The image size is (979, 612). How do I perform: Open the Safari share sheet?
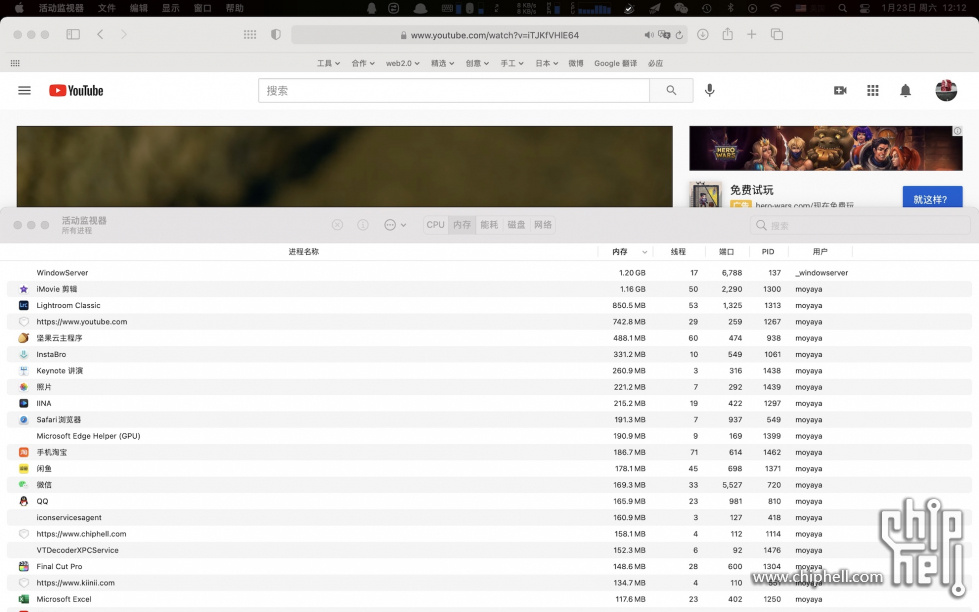tap(727, 34)
